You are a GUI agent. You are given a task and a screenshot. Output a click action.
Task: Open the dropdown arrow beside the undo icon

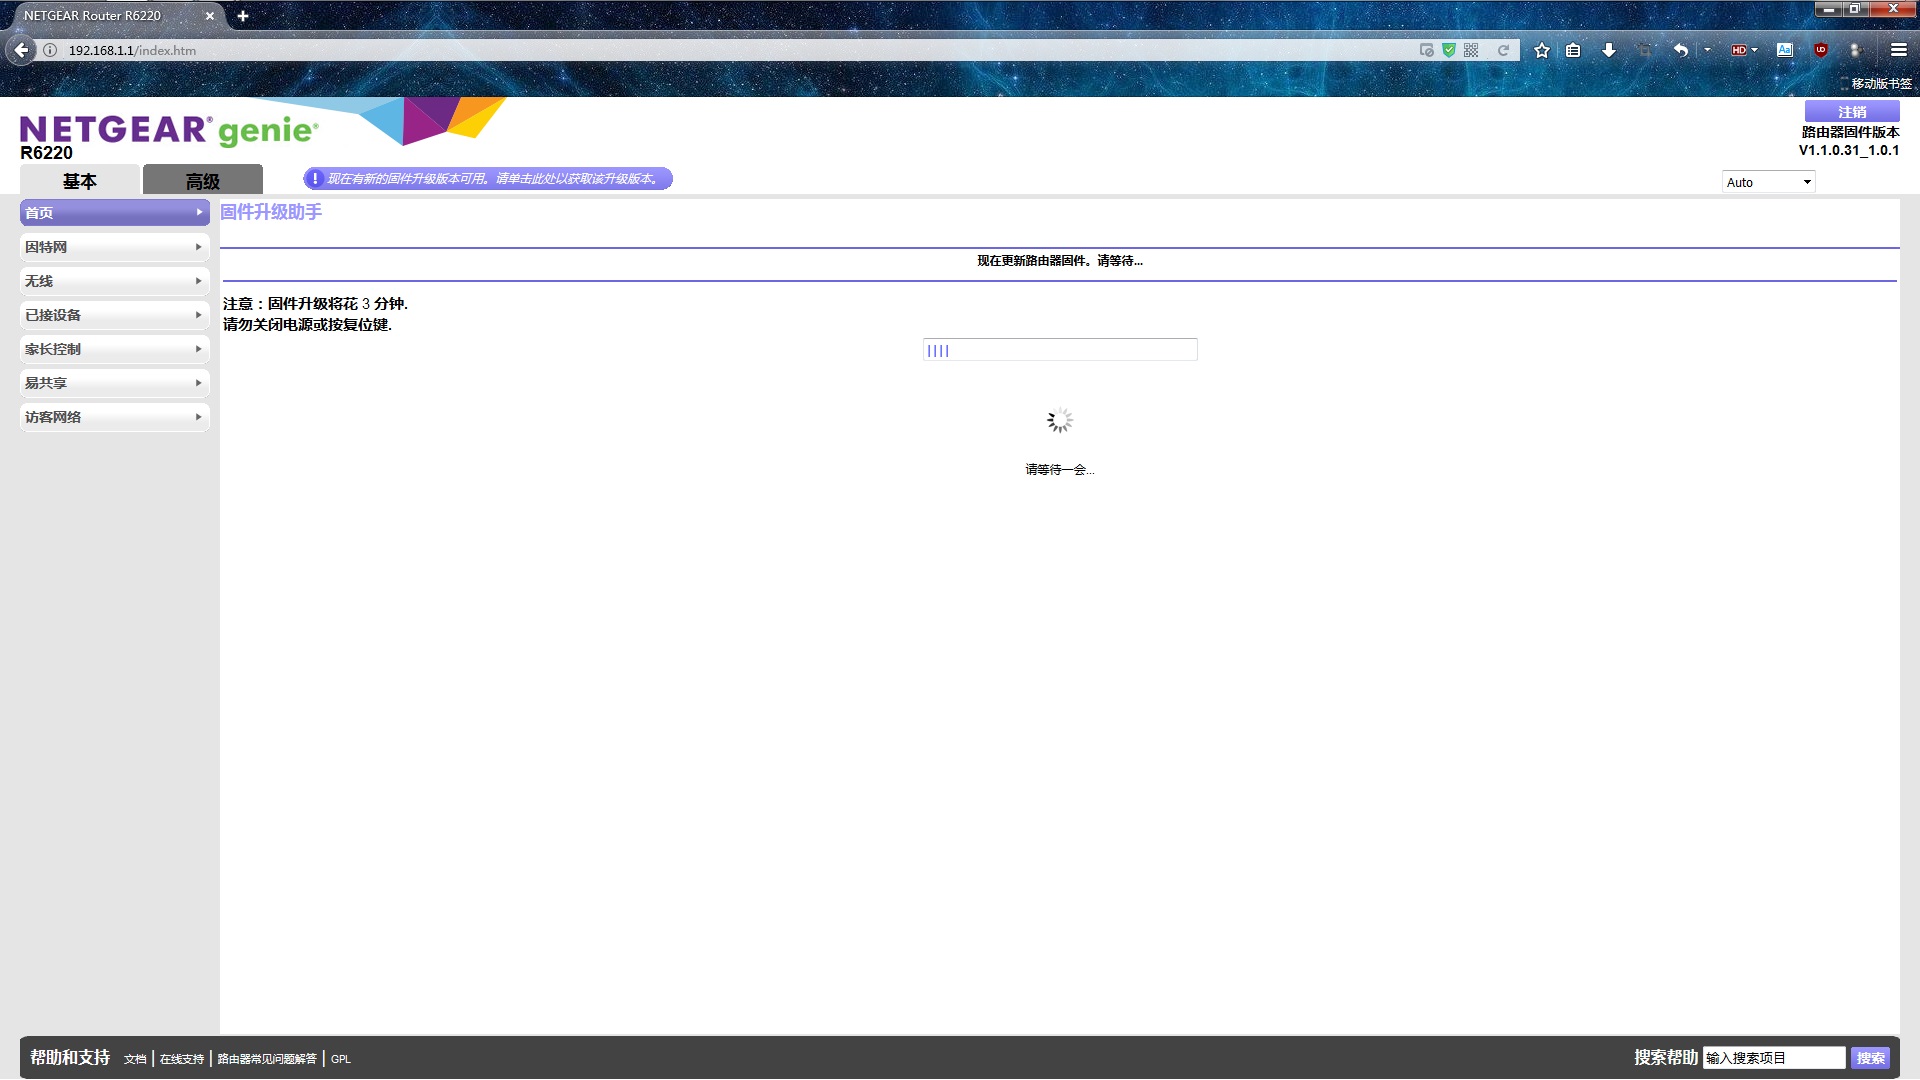1707,50
